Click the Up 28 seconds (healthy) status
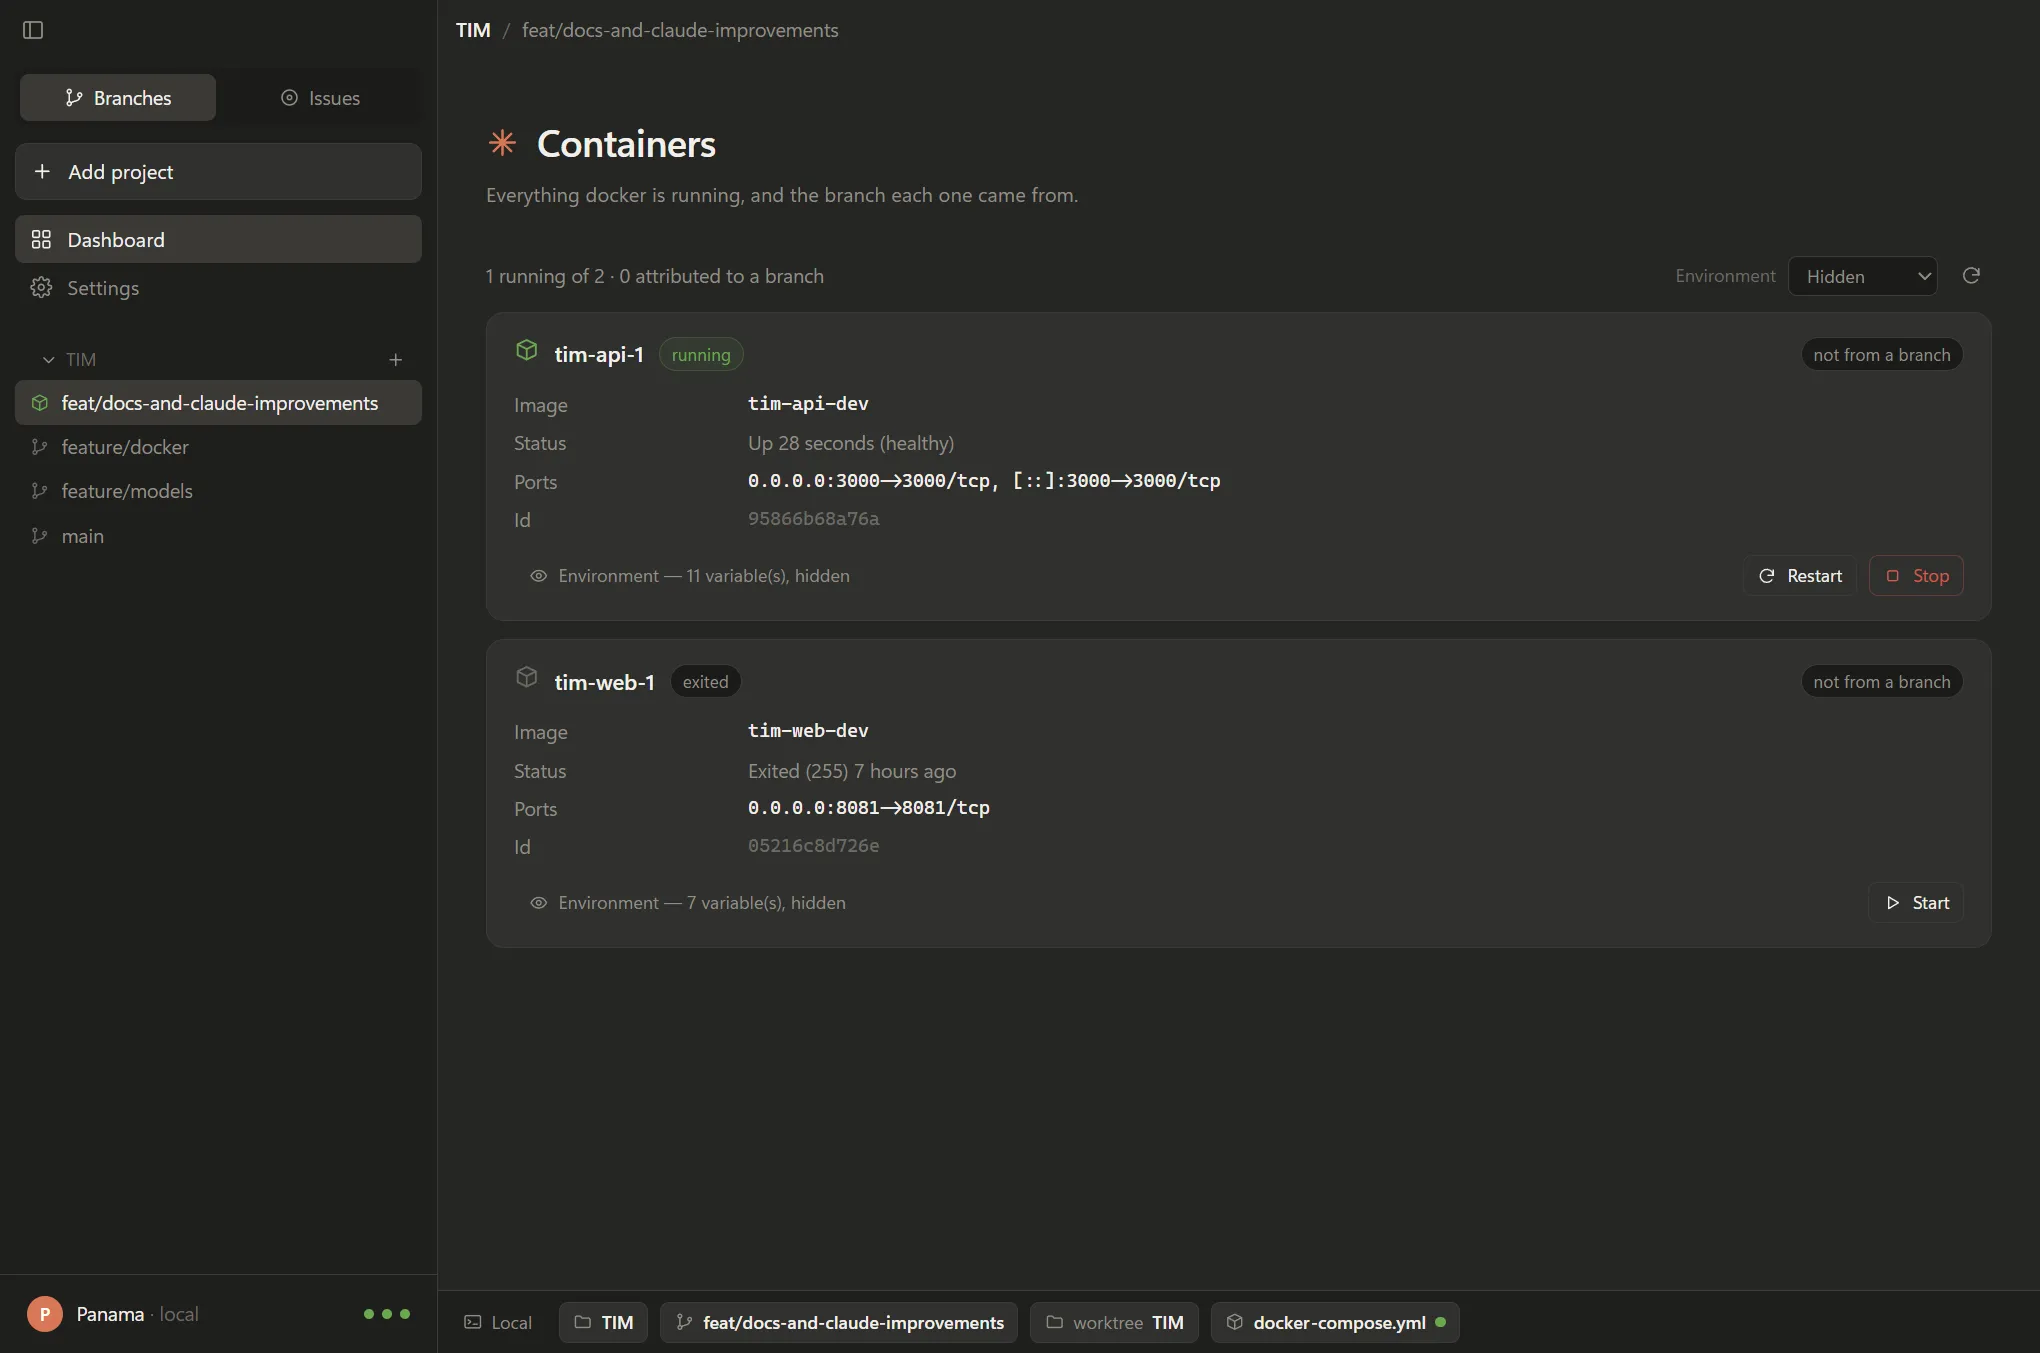Screen dimensions: 2040x1353 pos(851,443)
